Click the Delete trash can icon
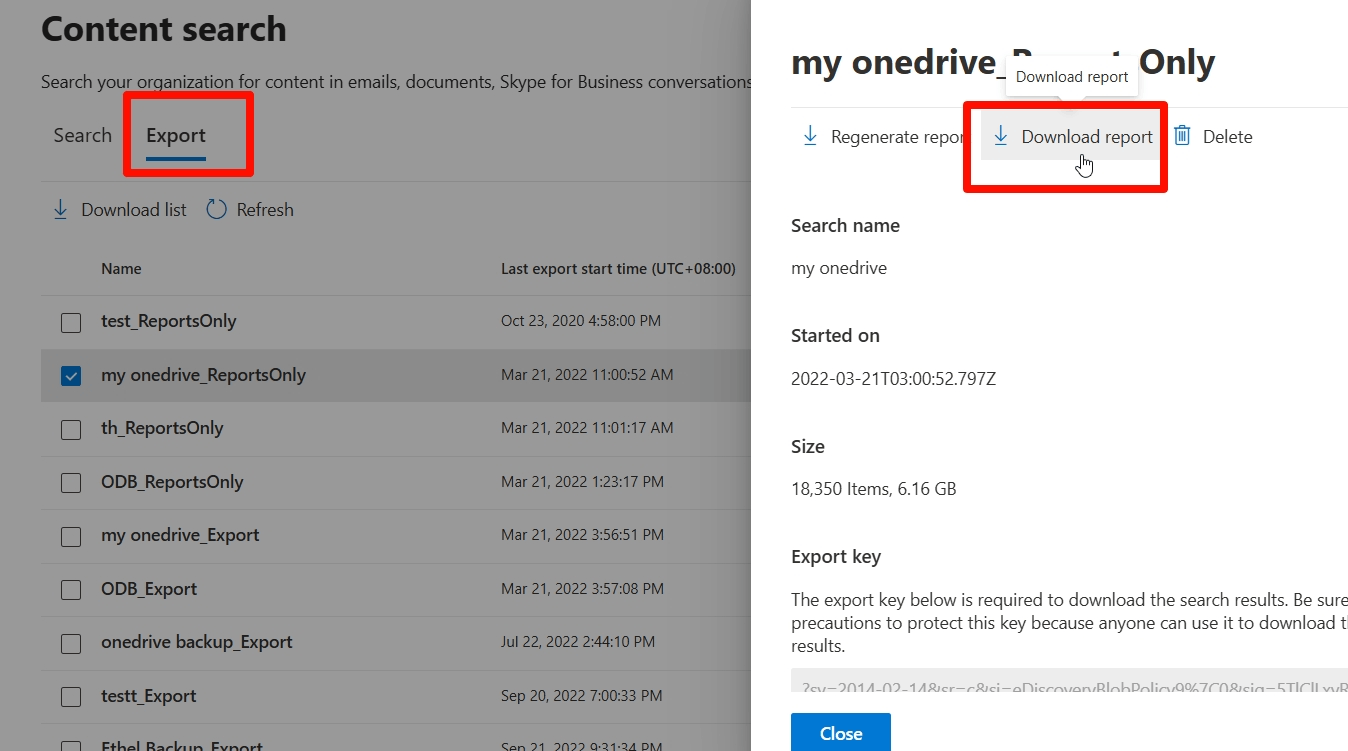This screenshot has width=1348, height=751. [1182, 136]
